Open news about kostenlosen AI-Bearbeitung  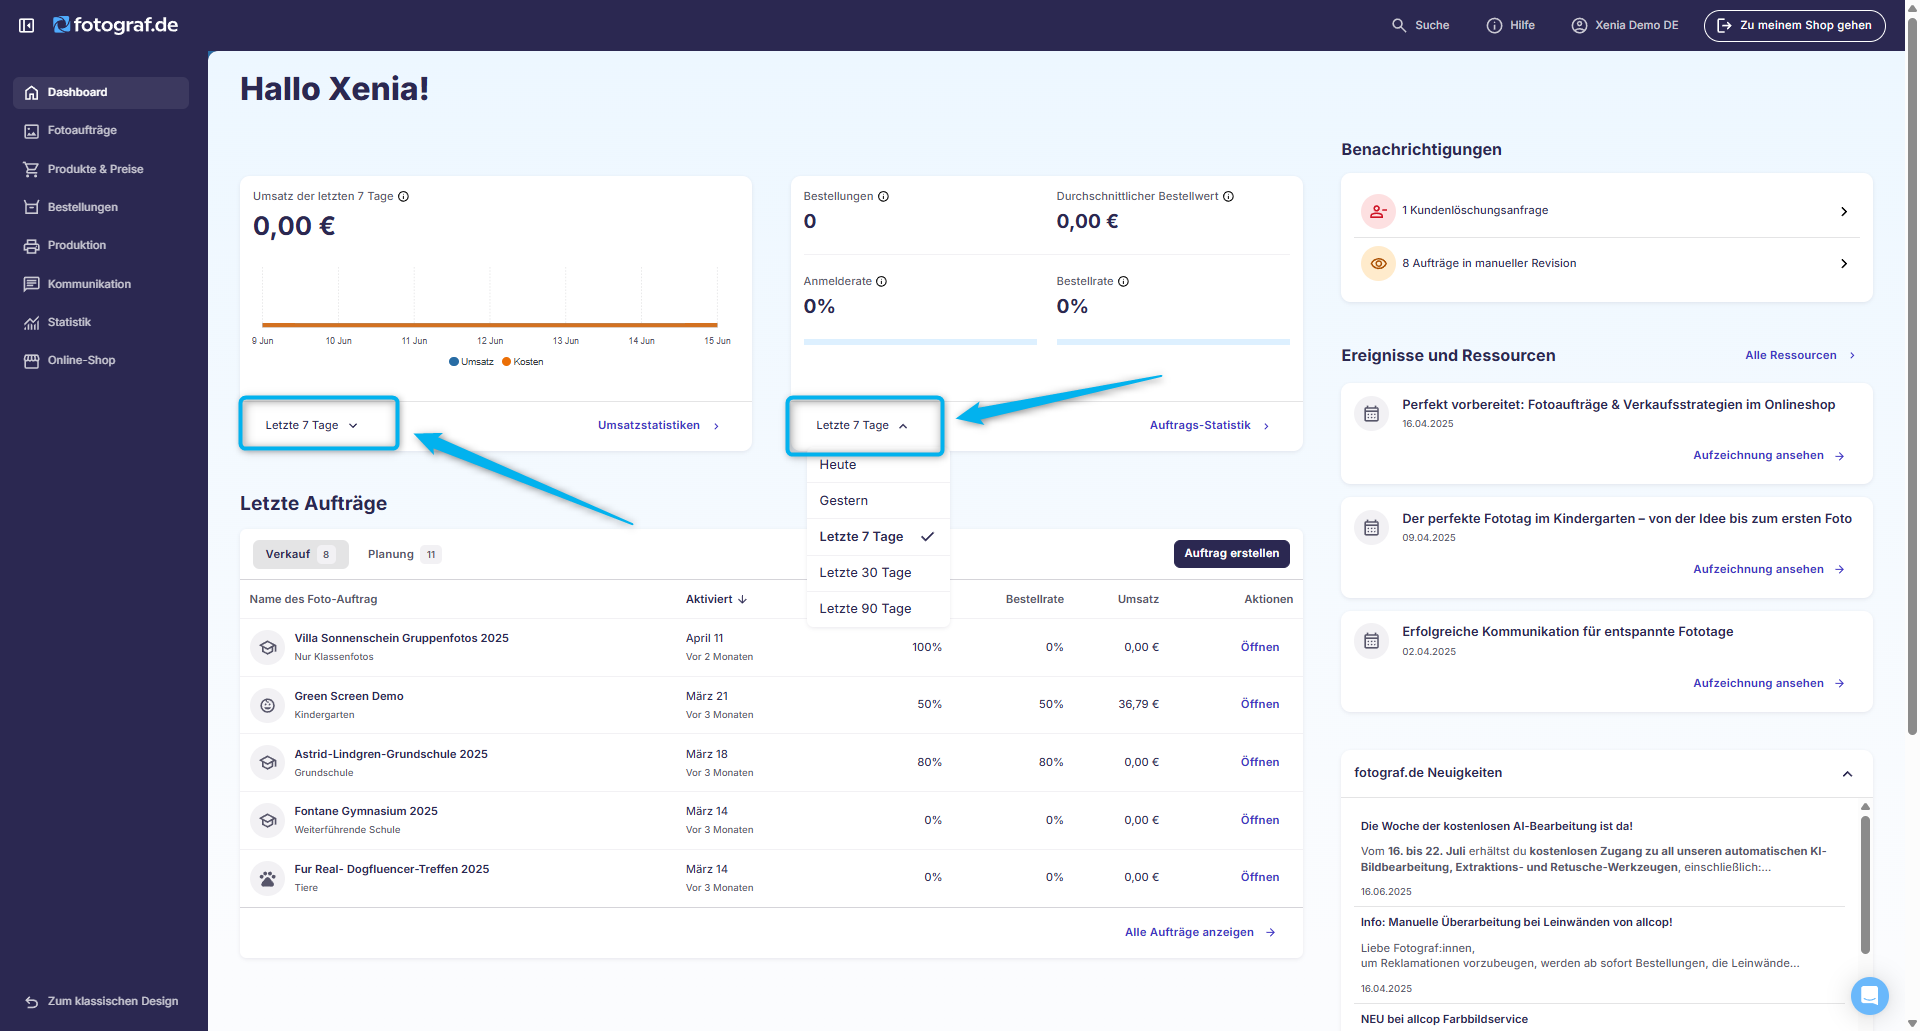click(1496, 826)
